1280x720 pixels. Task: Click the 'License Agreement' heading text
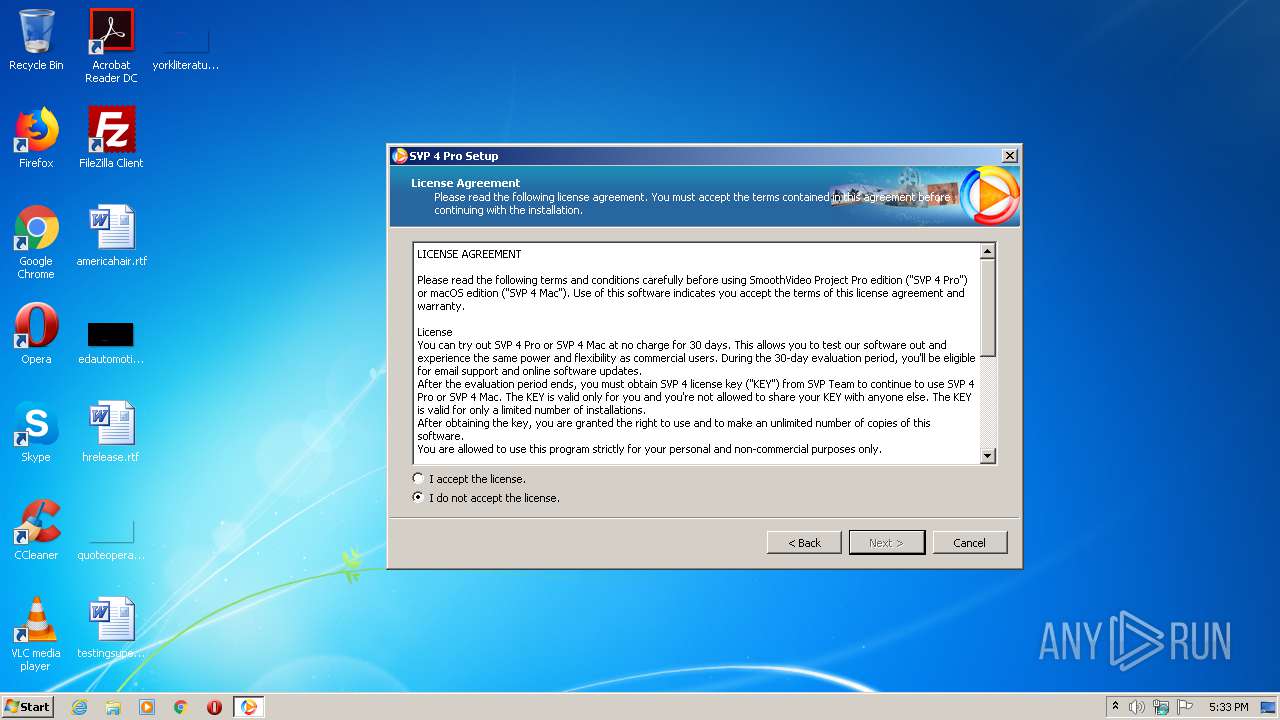465,183
